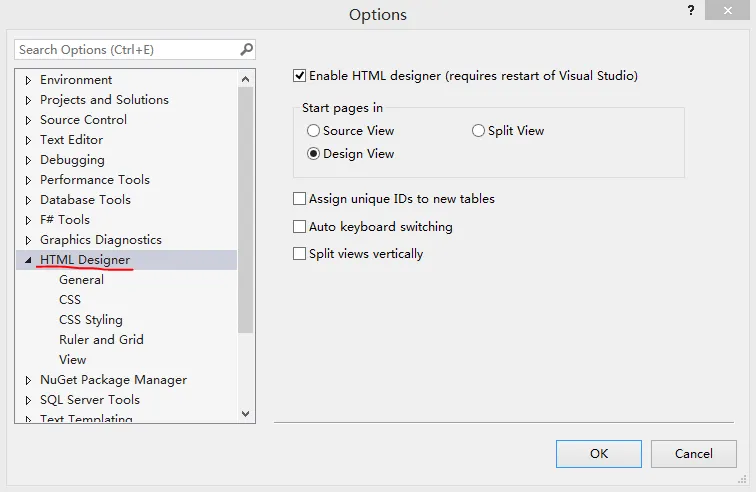
Task: Click the search magnifier icon
Action: [x=246, y=49]
